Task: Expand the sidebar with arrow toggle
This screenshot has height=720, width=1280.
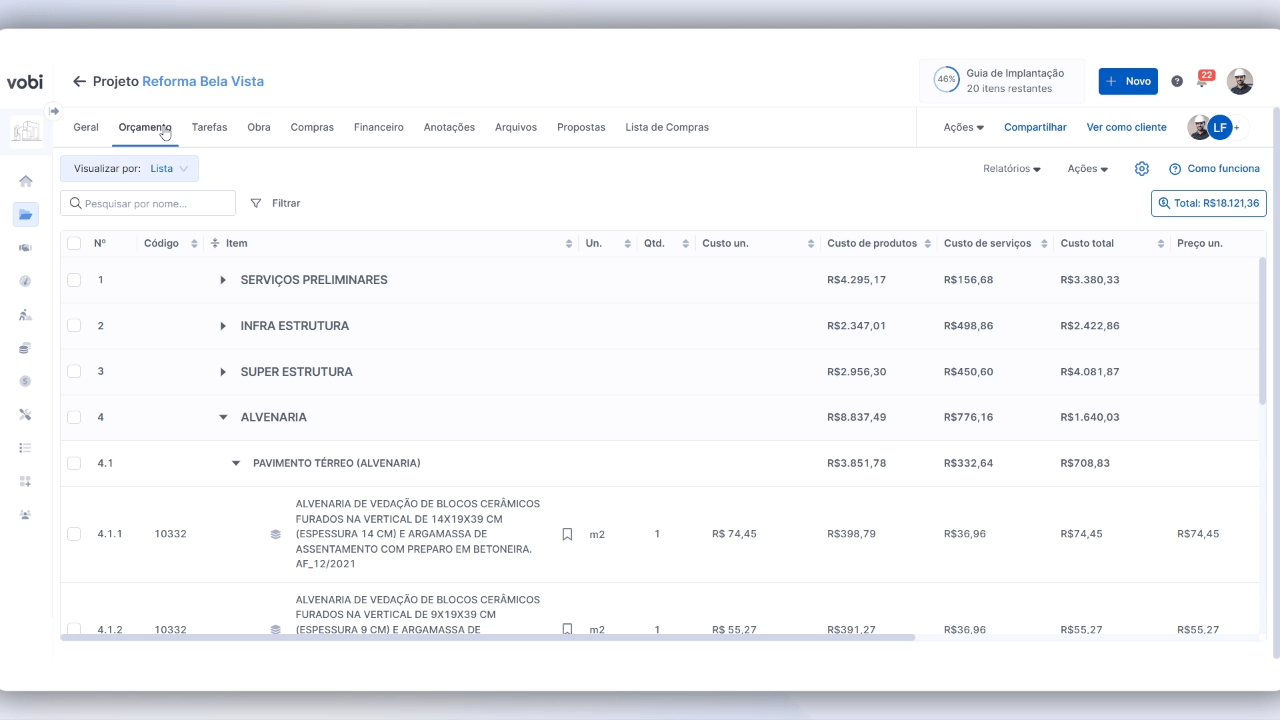Action: click(x=54, y=111)
